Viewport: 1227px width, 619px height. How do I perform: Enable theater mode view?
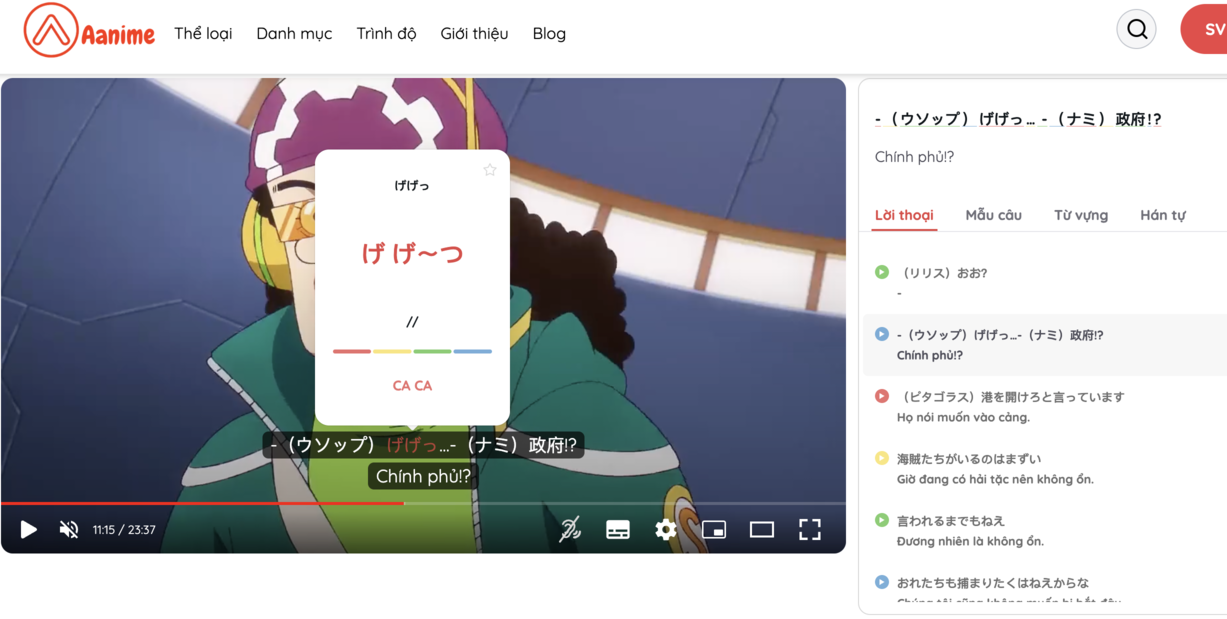[x=762, y=530]
